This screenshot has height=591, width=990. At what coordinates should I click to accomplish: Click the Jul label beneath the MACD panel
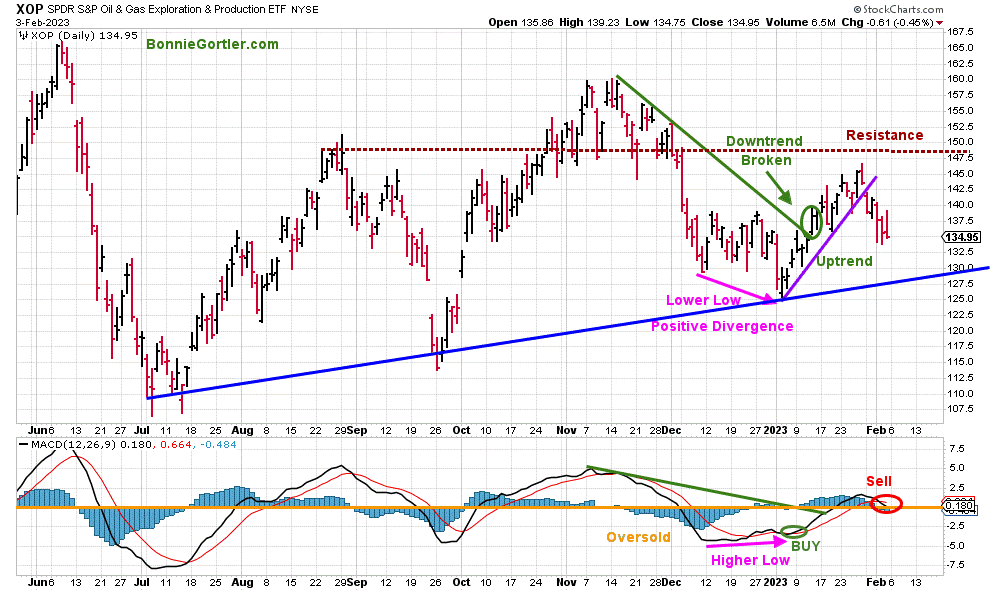click(x=141, y=582)
